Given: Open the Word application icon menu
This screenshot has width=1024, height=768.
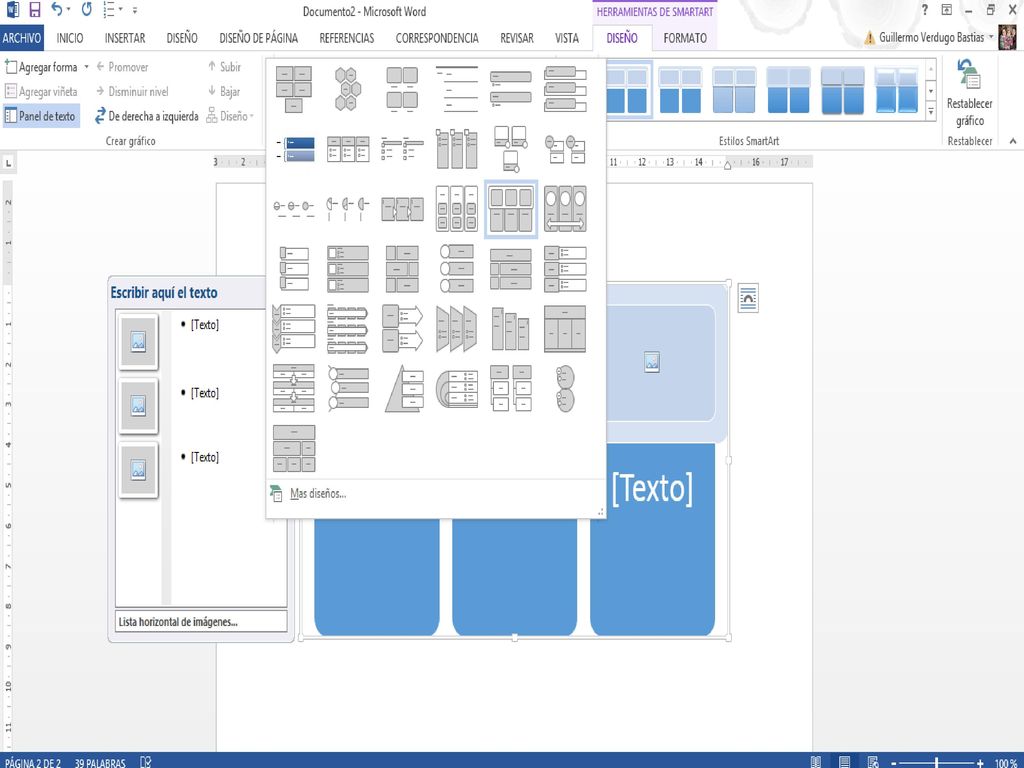Looking at the screenshot, I should tap(12, 10).
